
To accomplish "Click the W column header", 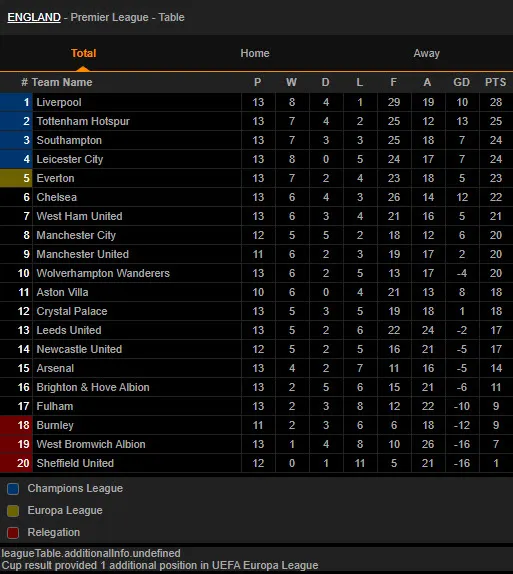I will click(291, 82).
